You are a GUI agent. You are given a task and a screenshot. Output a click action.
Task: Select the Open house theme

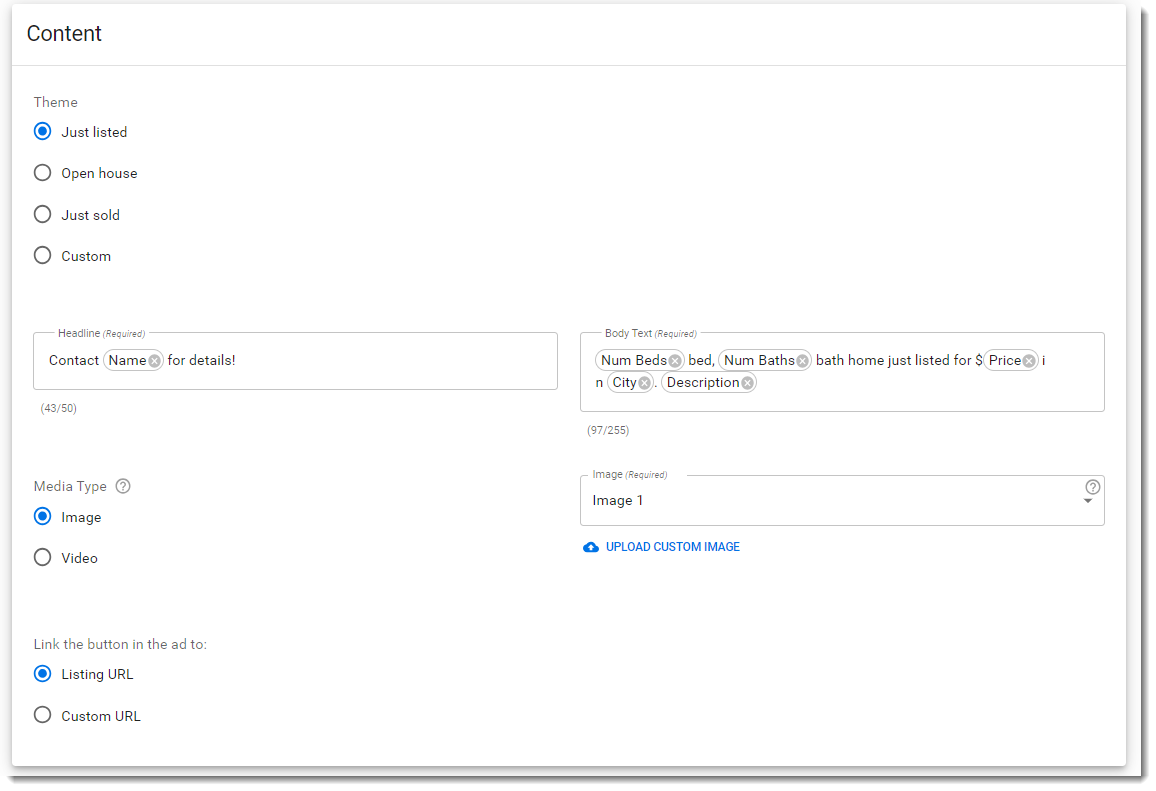point(42,173)
